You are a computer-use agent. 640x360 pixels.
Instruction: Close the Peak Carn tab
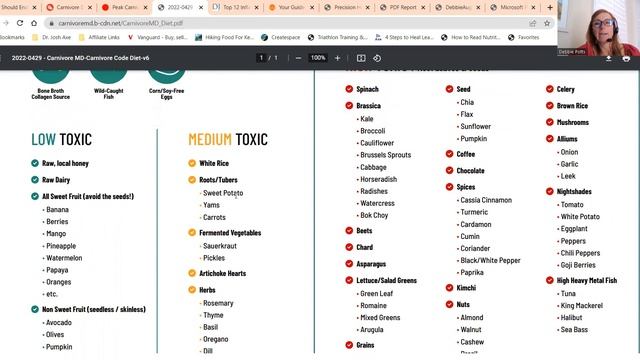pyautogui.click(x=145, y=7)
